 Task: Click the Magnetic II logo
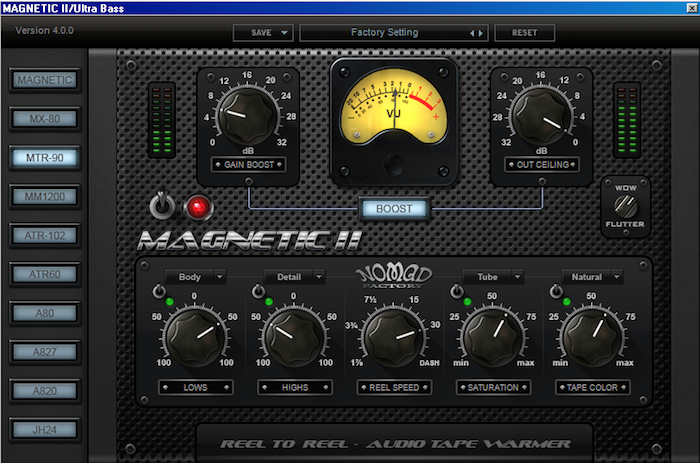(x=249, y=241)
